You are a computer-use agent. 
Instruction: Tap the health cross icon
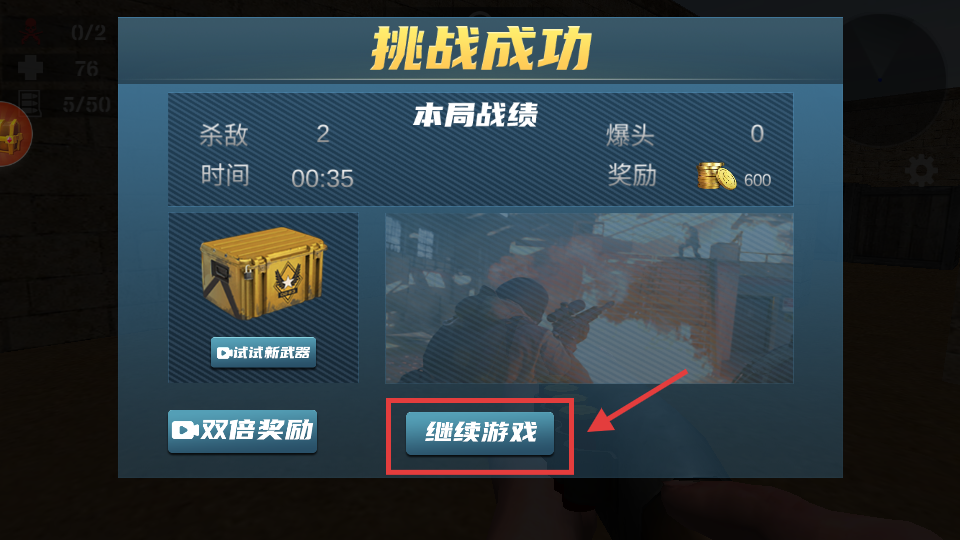pyautogui.click(x=30, y=68)
